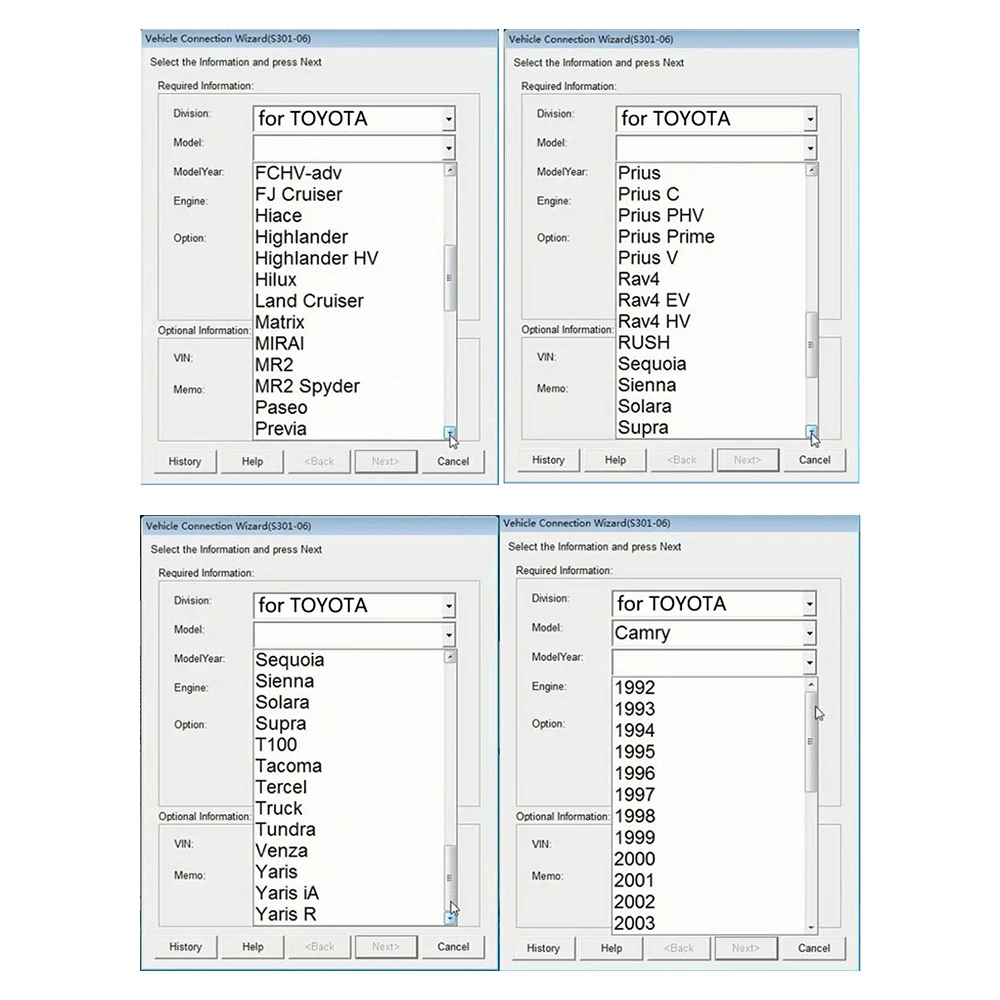Click History button in the window listing FCHV-adv
The height and width of the screenshot is (1000, 1000).
click(x=185, y=461)
